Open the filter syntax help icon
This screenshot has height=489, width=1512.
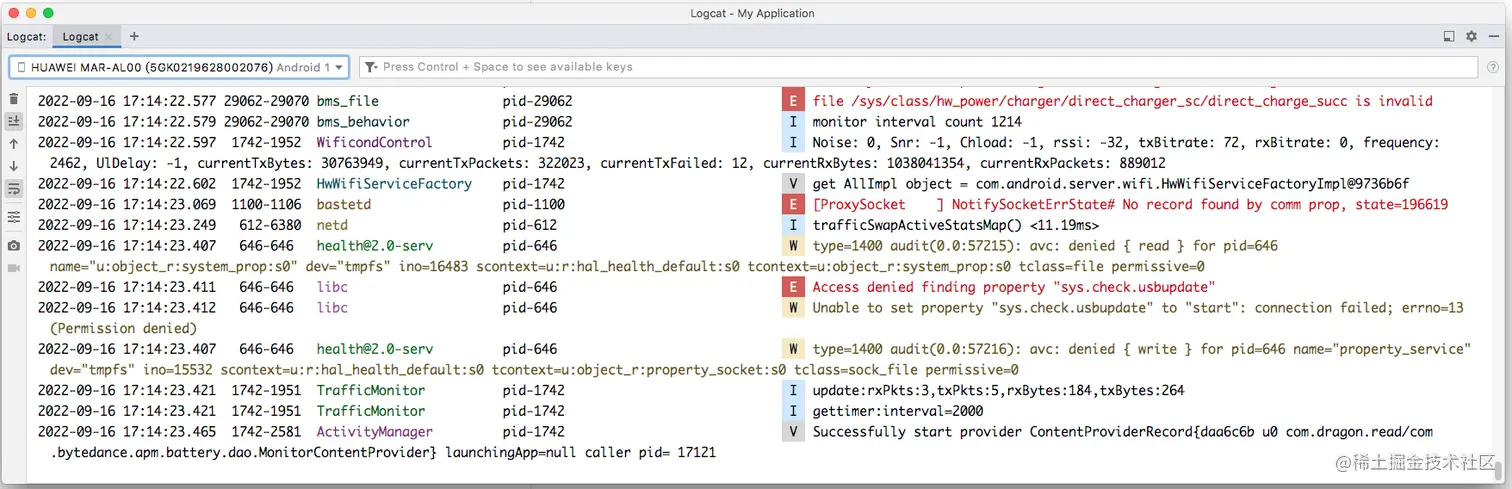point(1492,67)
